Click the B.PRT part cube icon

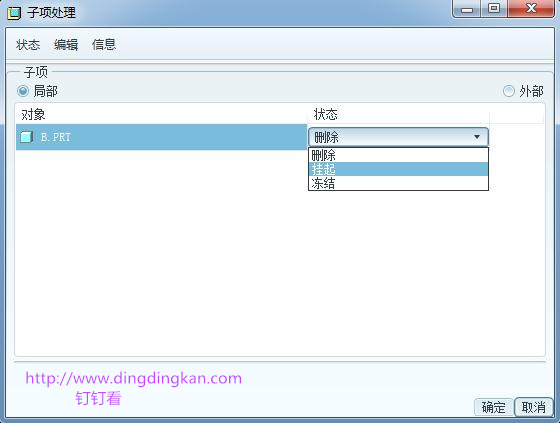pos(26,137)
